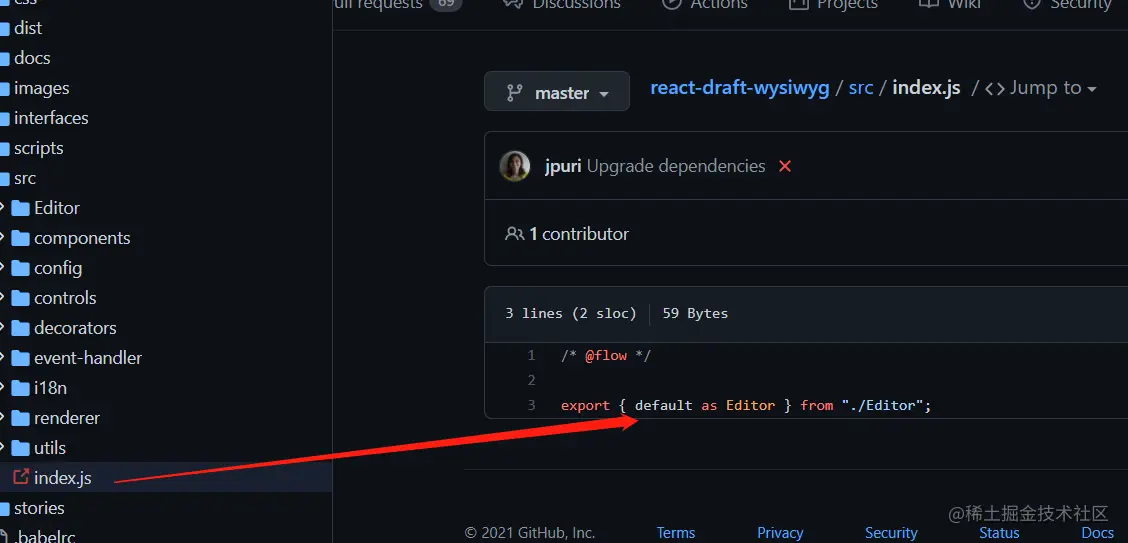Screen dimensions: 1128x543
Task: Open Pull requests tab
Action: 398,4
